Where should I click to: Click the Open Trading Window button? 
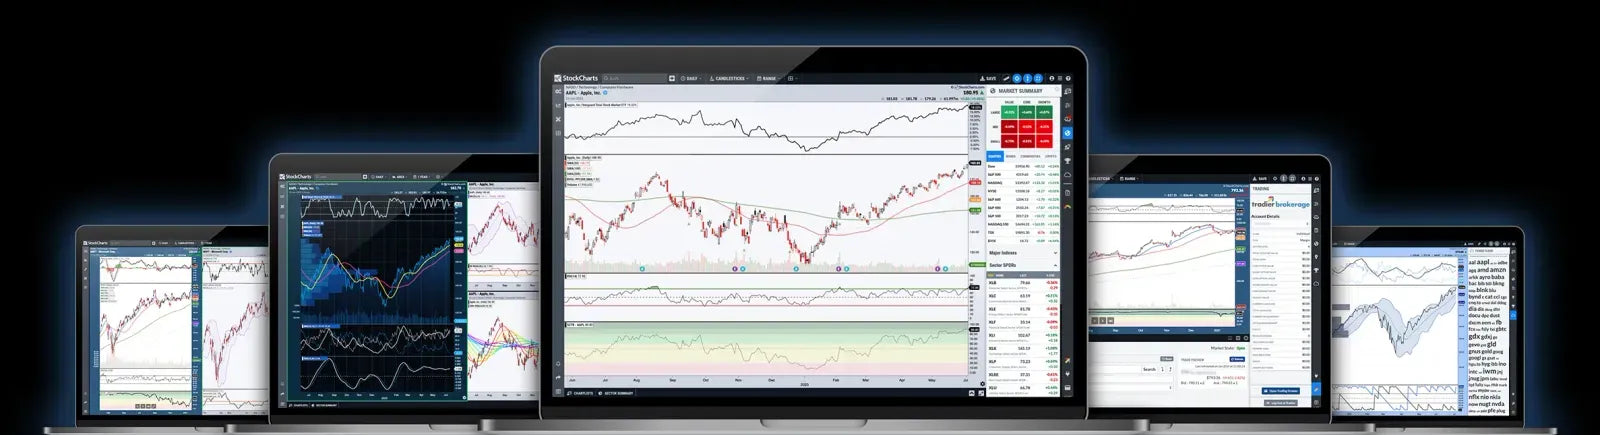(1280, 390)
